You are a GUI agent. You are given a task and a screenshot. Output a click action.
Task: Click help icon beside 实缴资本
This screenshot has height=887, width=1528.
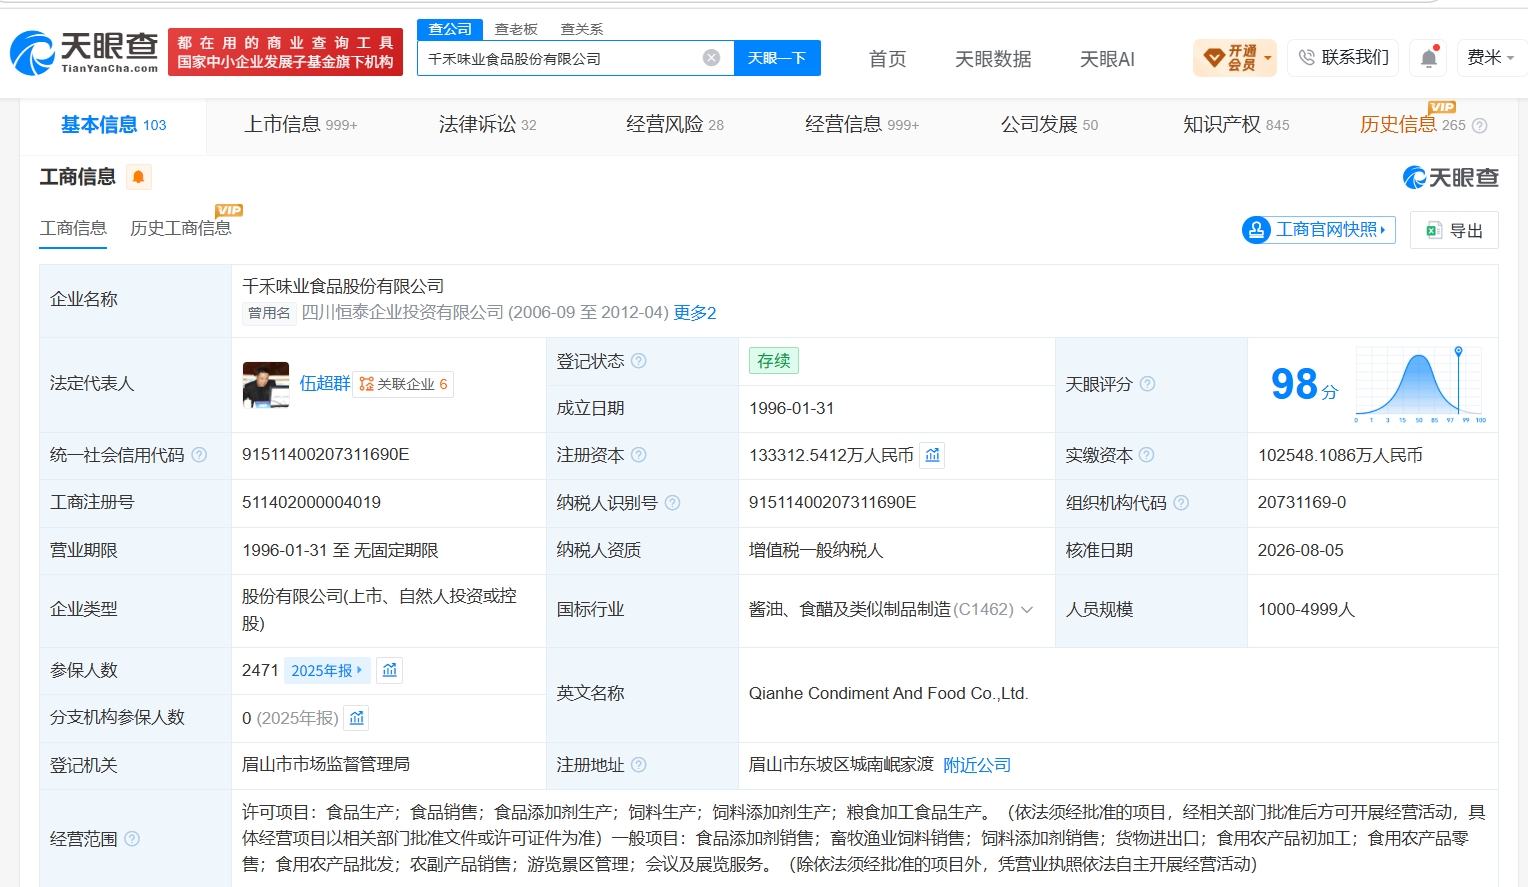(x=1146, y=455)
